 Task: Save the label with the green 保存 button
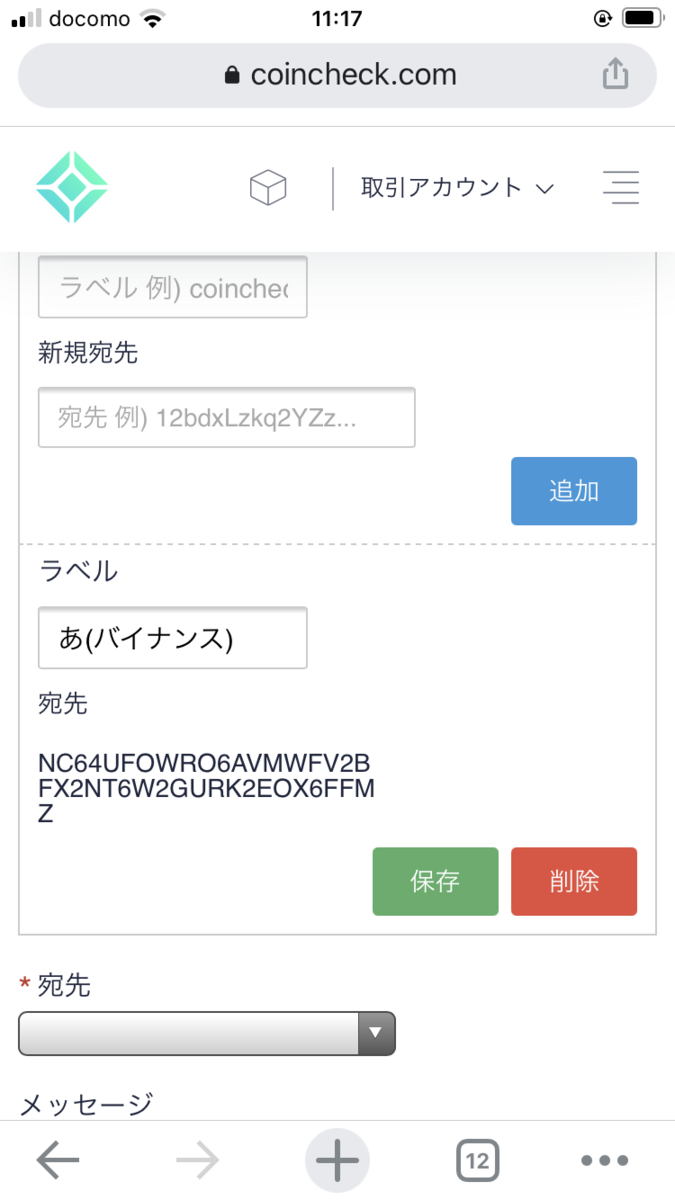tap(435, 881)
